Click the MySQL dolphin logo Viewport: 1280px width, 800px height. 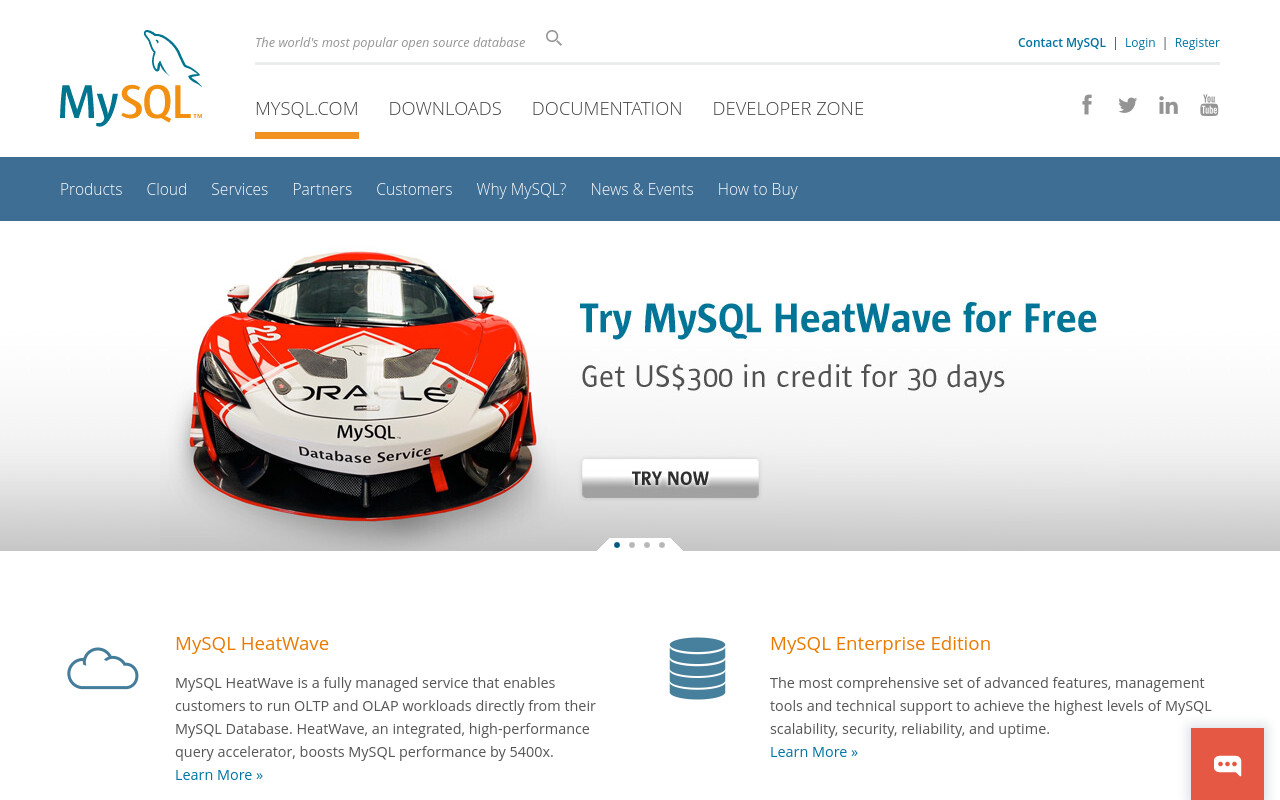pos(131,78)
